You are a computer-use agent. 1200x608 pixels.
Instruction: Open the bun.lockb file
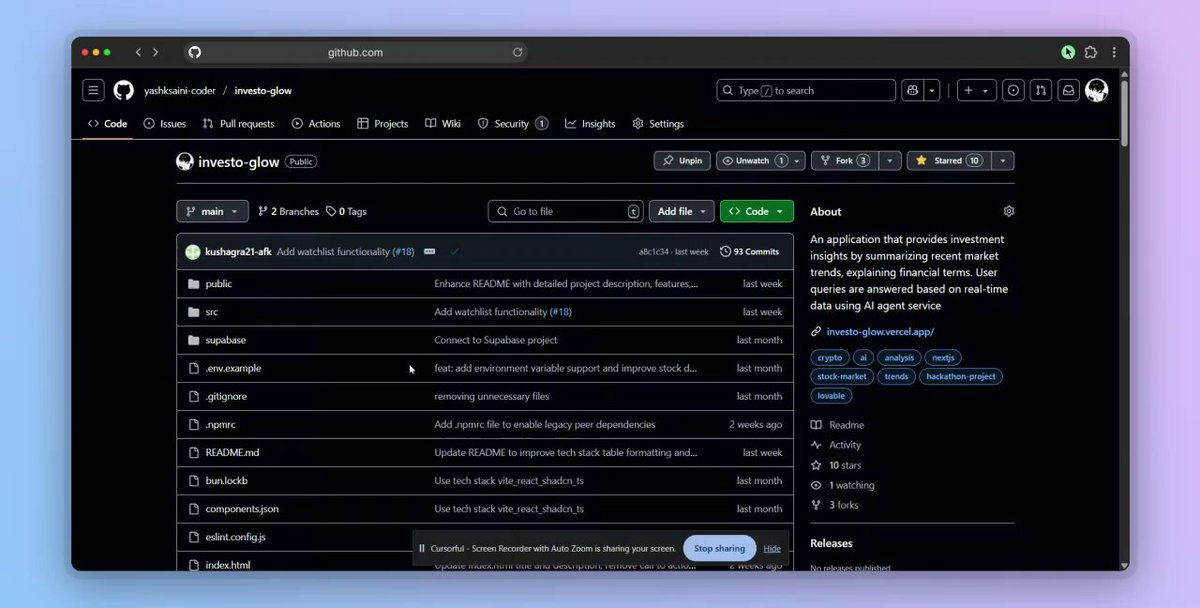(x=226, y=480)
